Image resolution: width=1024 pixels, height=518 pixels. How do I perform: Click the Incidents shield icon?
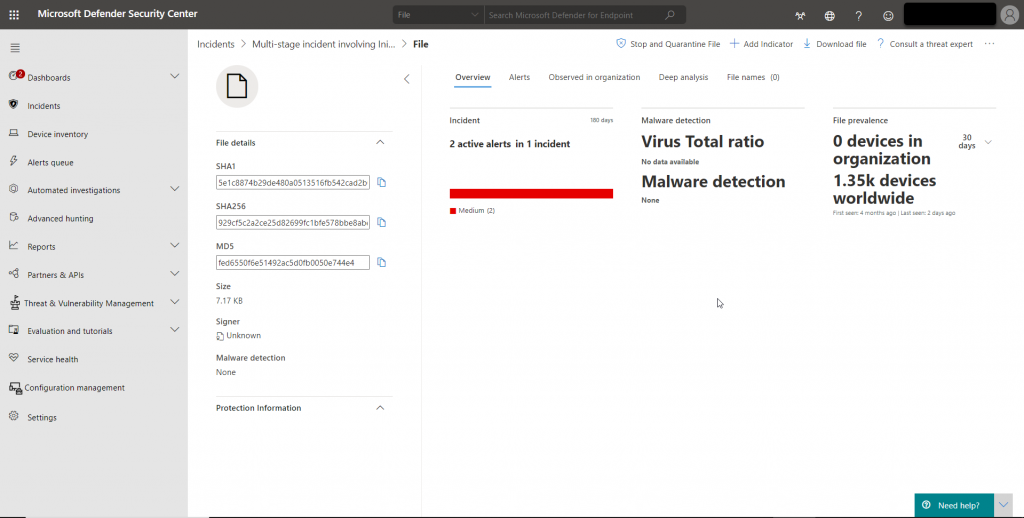click(14, 105)
